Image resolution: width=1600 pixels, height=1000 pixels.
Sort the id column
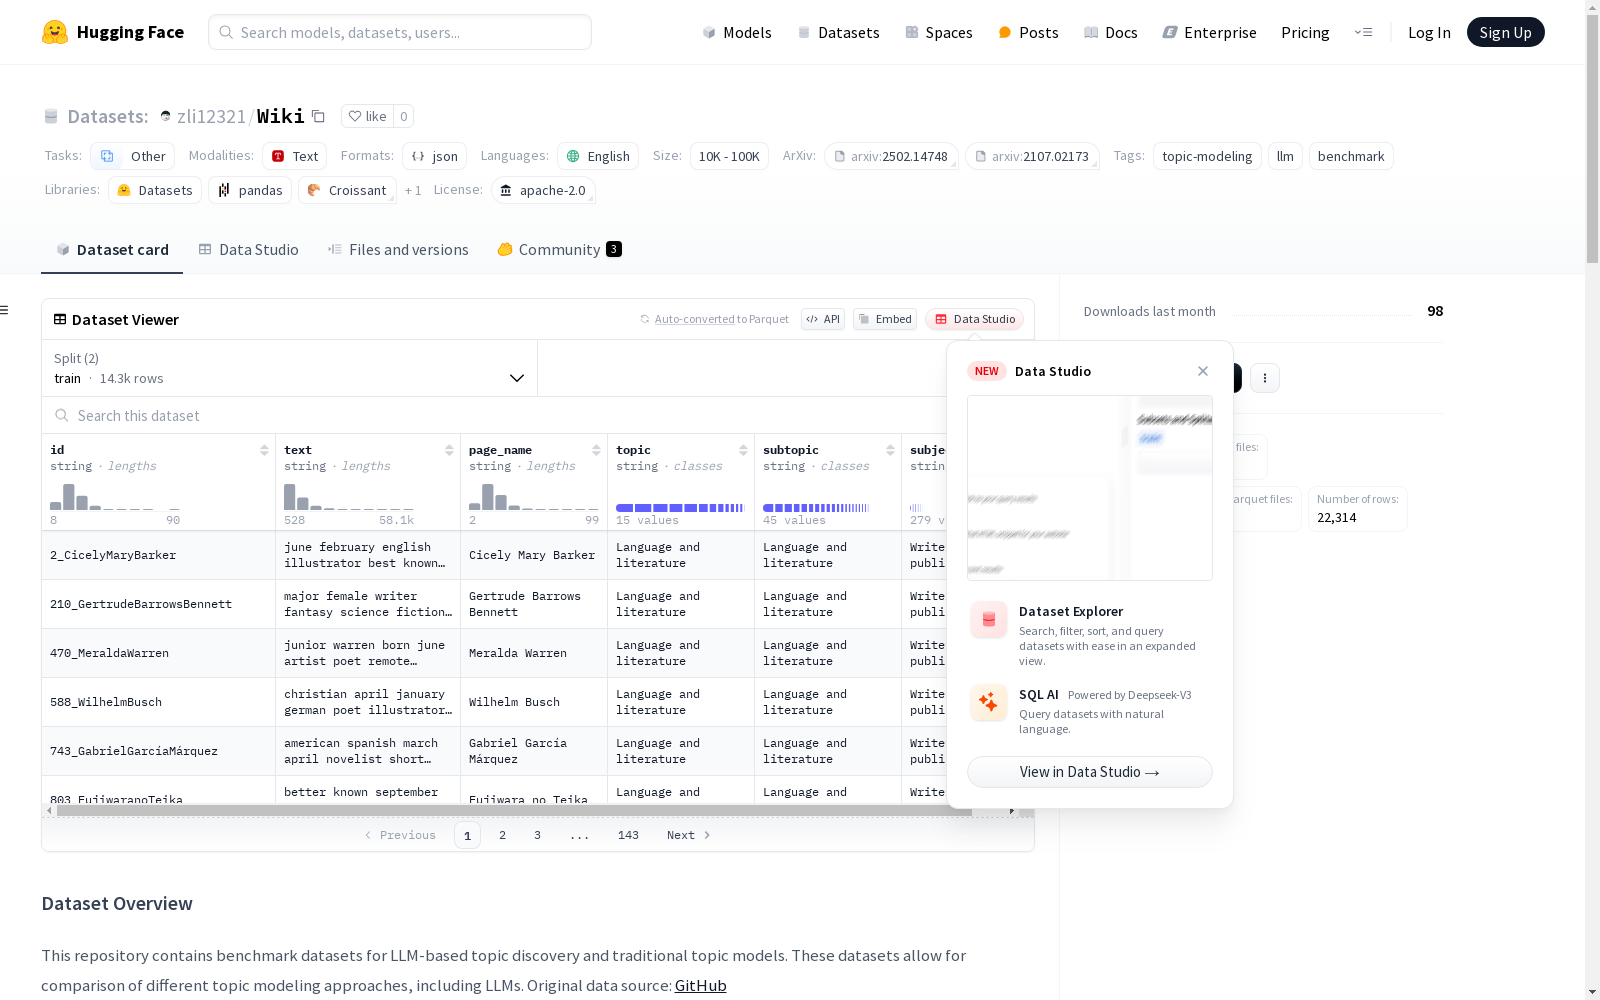tap(264, 450)
